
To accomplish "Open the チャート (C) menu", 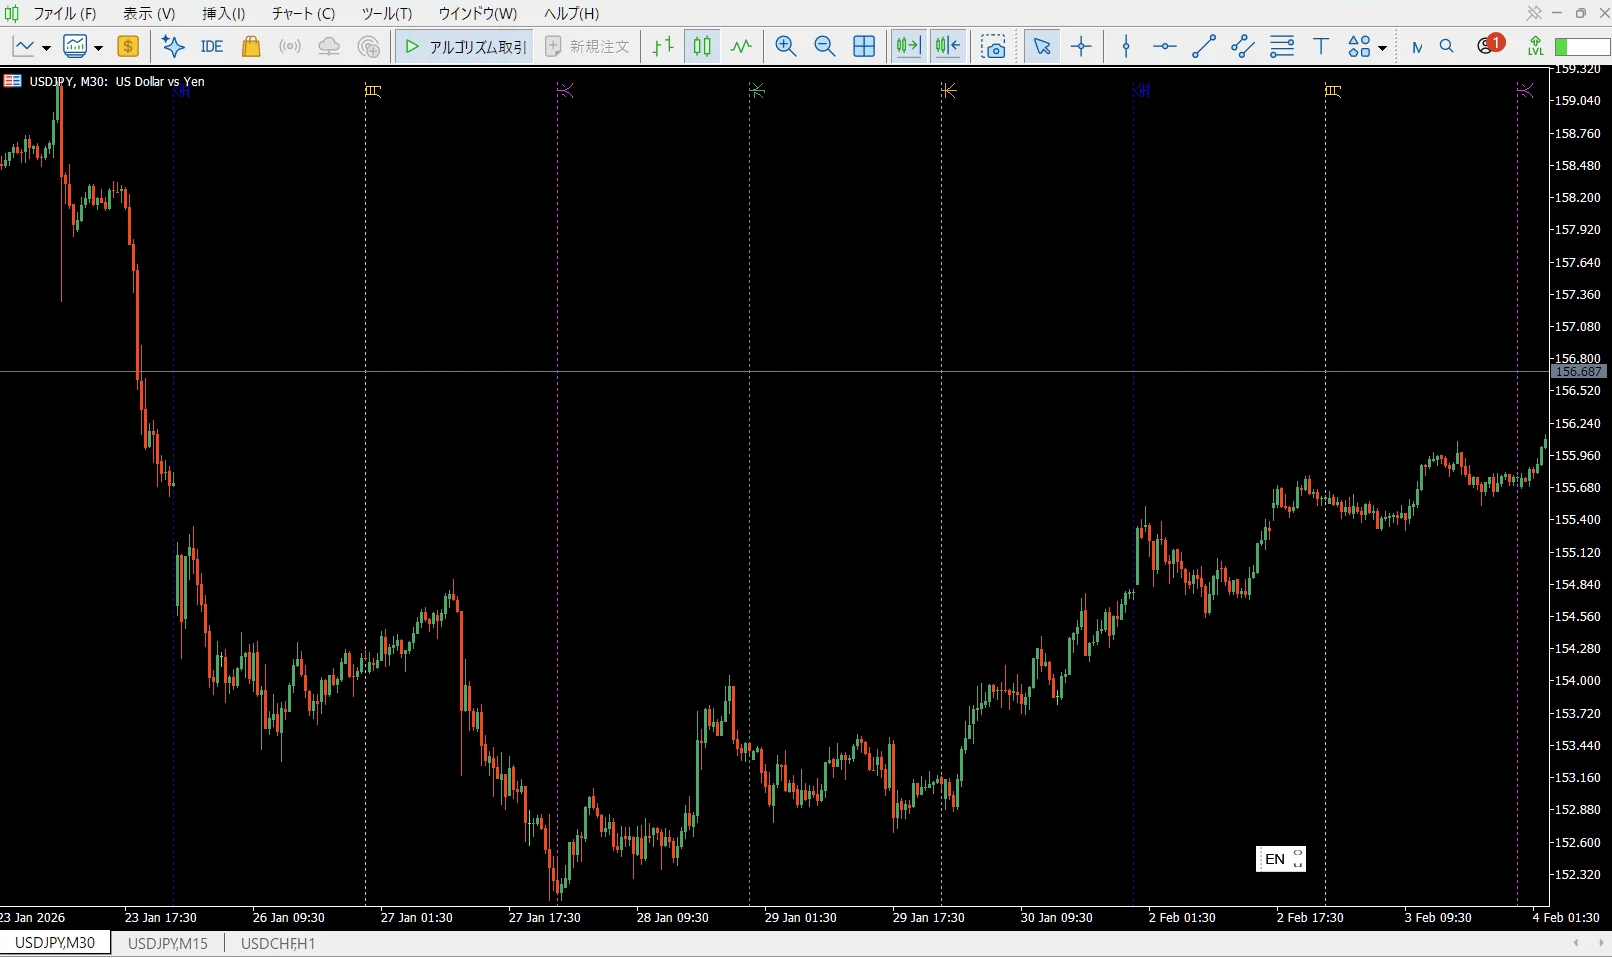I will 303,13.
